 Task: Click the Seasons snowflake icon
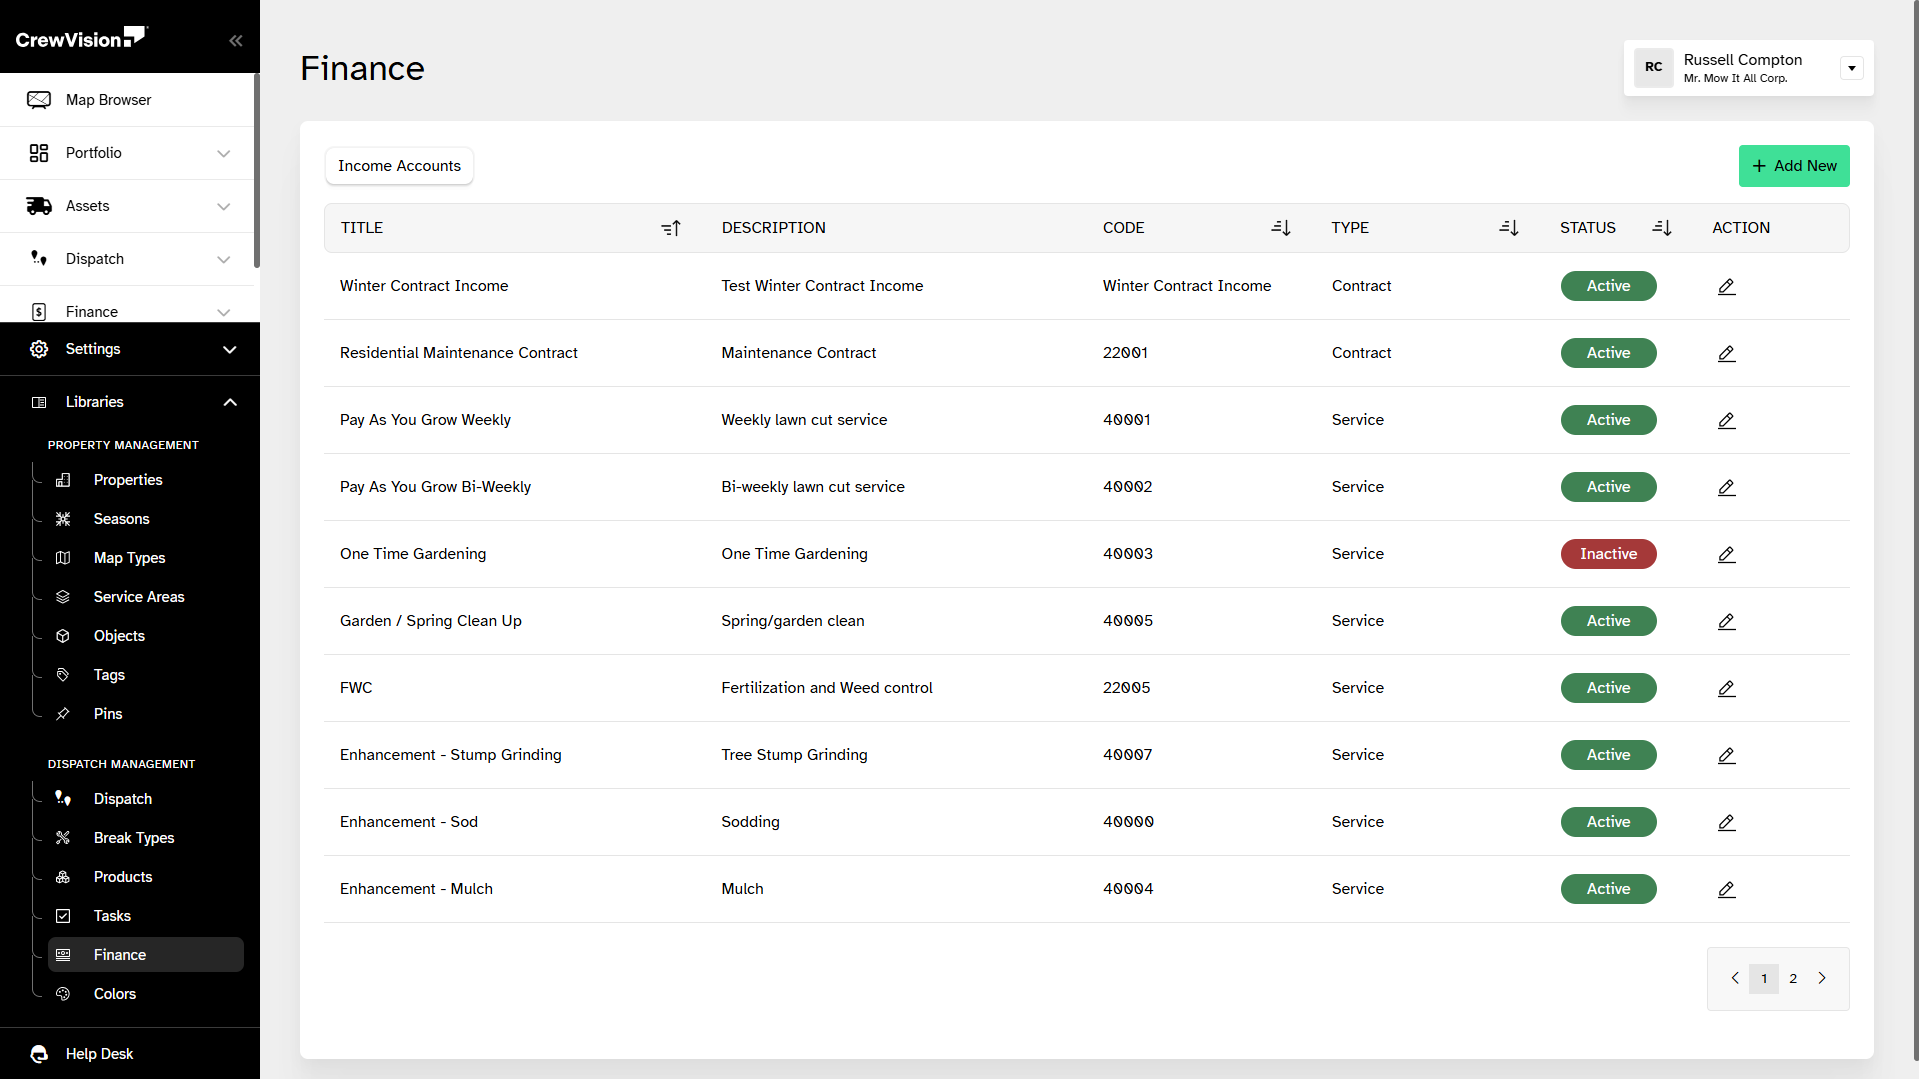63,519
